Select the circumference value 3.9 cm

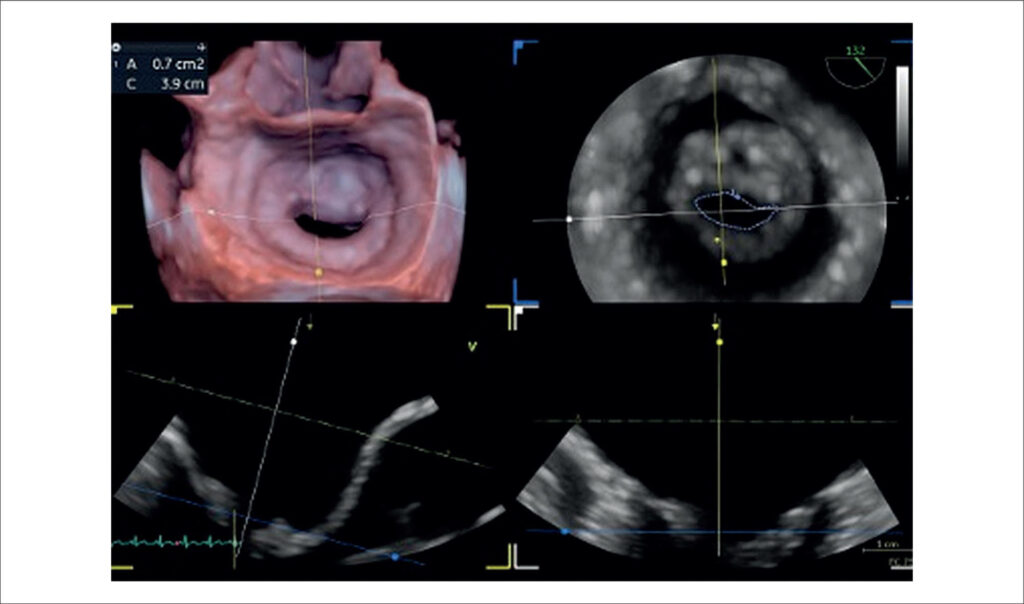click(182, 84)
